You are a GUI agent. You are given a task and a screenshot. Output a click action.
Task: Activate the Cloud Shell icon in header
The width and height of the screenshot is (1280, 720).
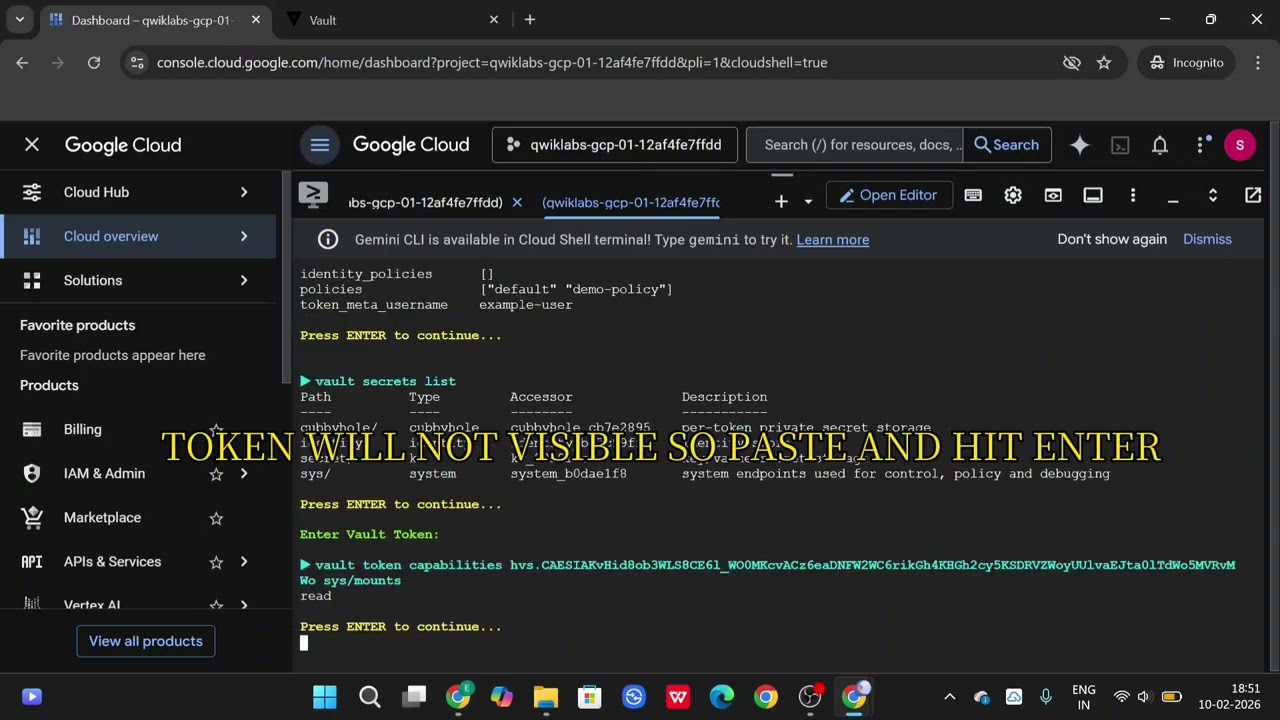click(x=1120, y=145)
